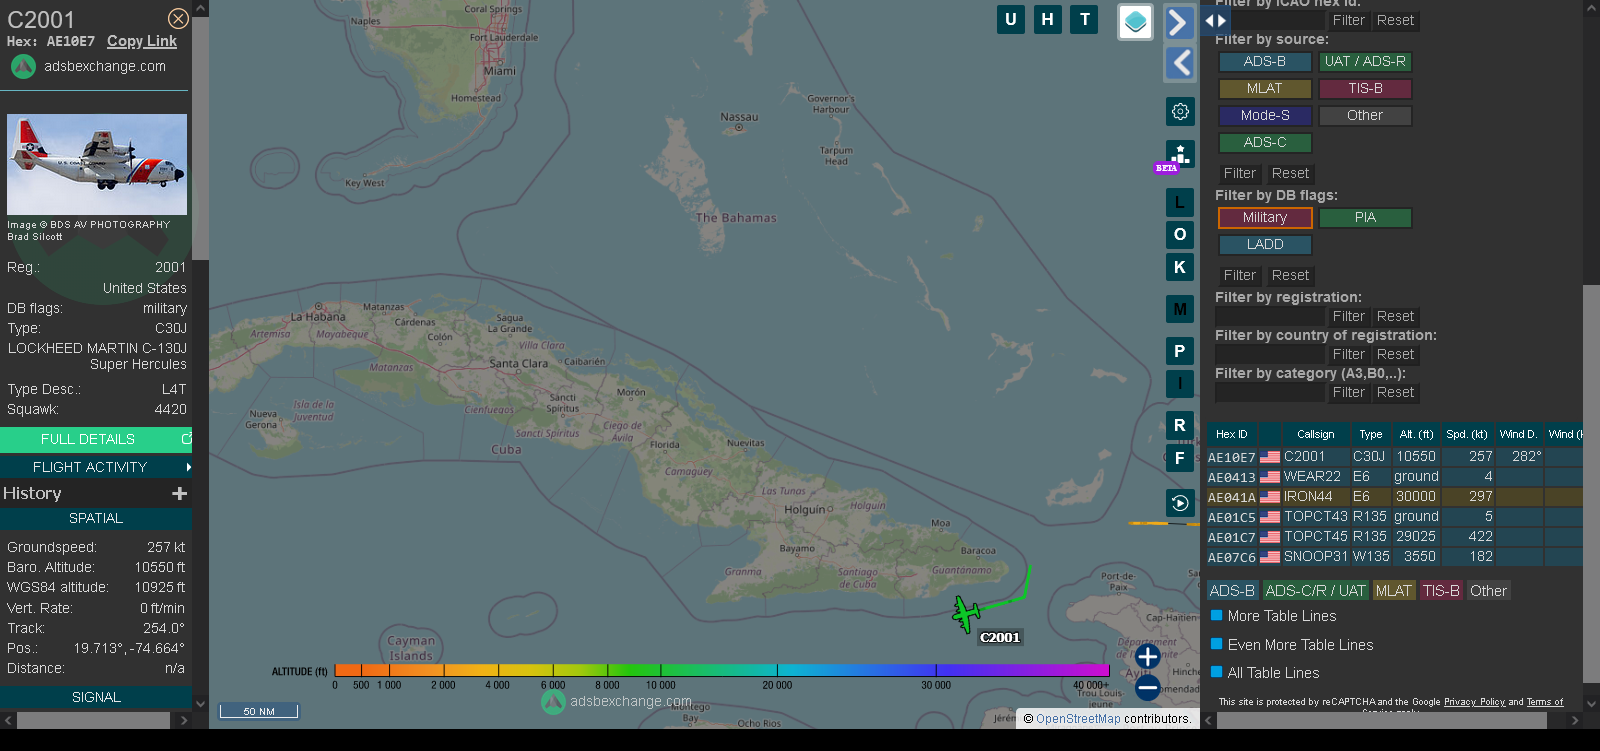The image size is (1600, 751).
Task: Sort table by Hex ID column header
Action: (1232, 434)
